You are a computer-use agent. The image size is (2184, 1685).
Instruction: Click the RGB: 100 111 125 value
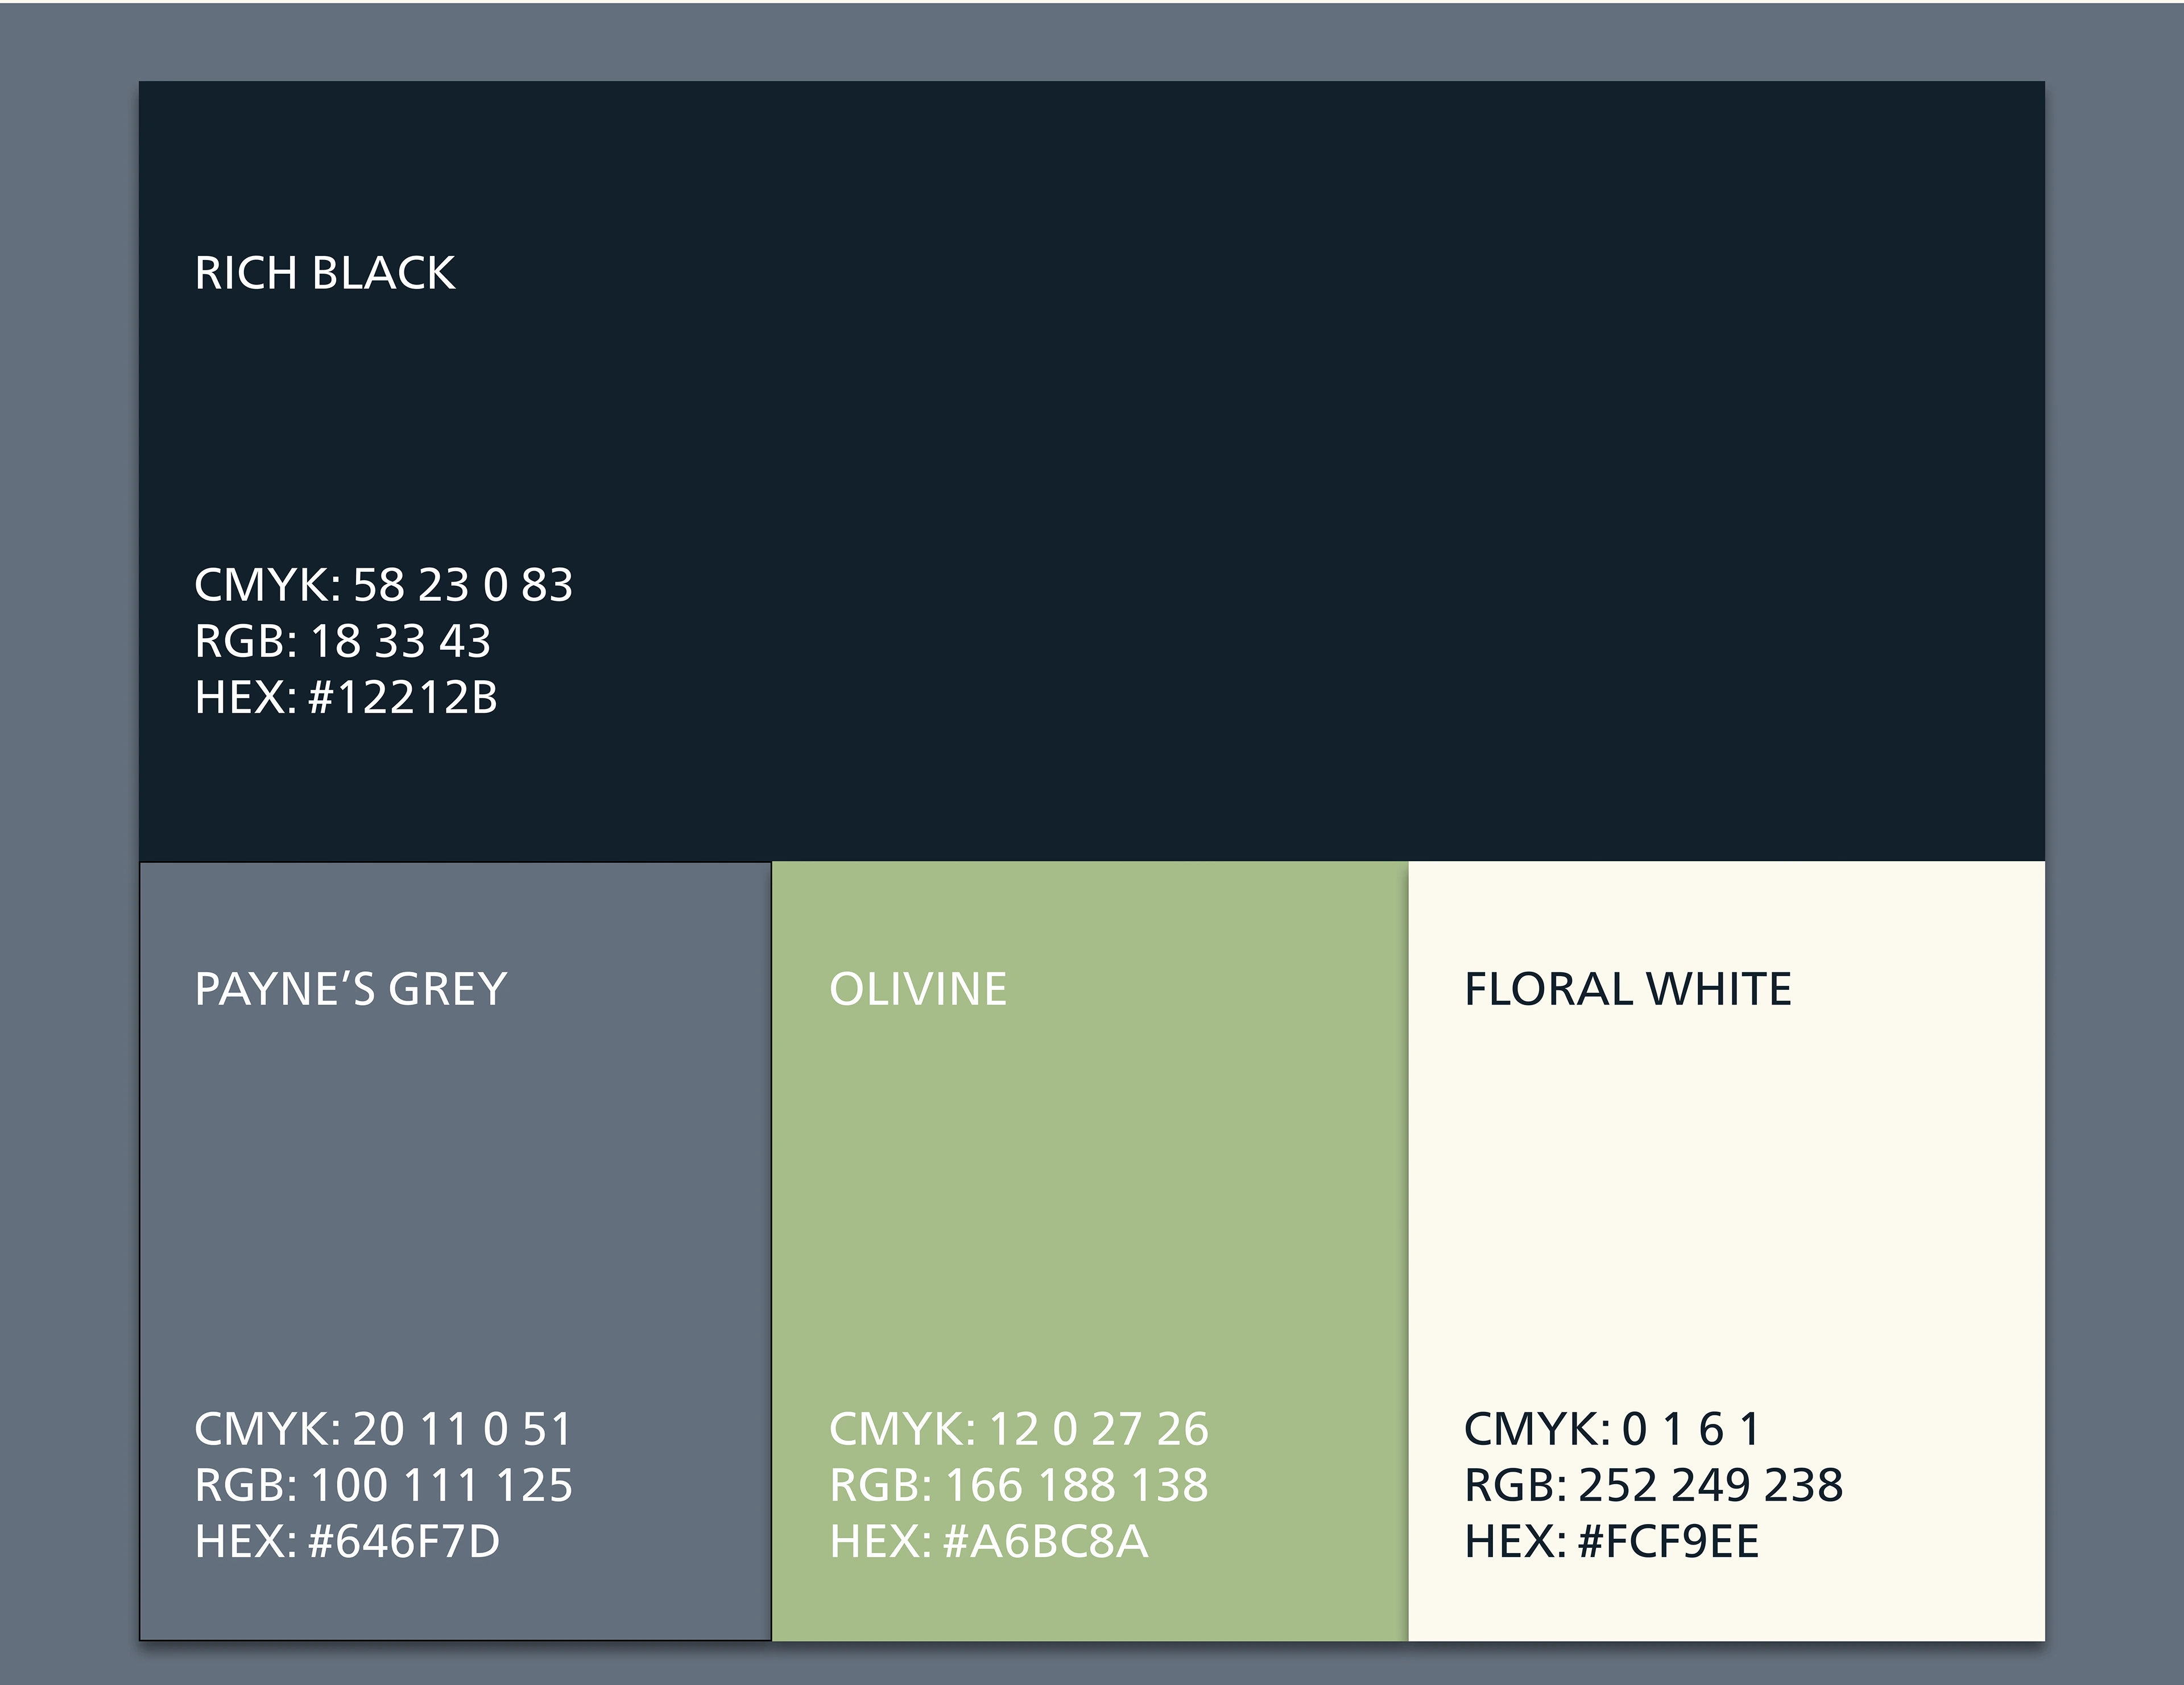(384, 1485)
